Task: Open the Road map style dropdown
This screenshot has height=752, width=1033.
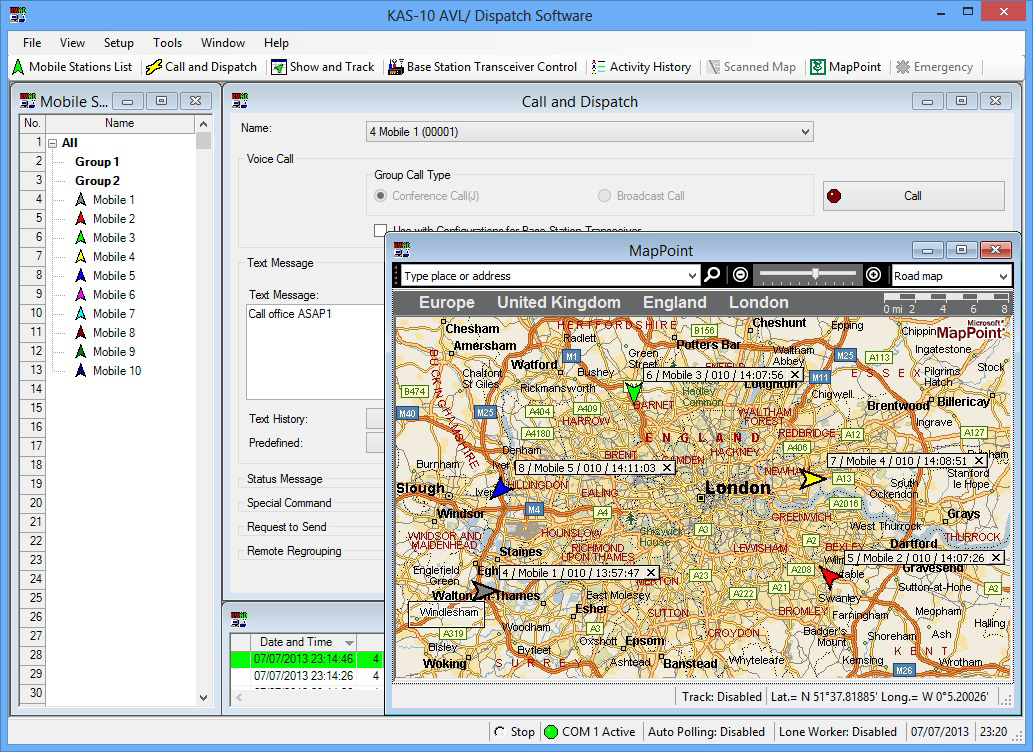Action: coord(950,274)
